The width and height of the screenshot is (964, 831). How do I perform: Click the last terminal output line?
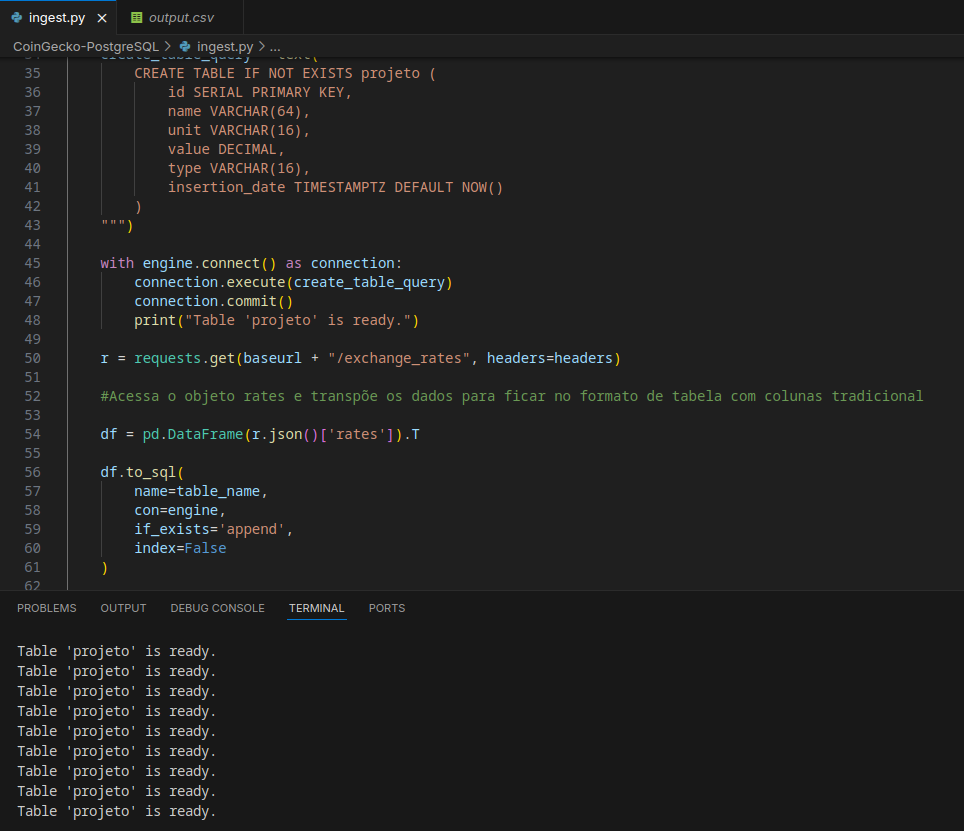pyautogui.click(x=117, y=811)
